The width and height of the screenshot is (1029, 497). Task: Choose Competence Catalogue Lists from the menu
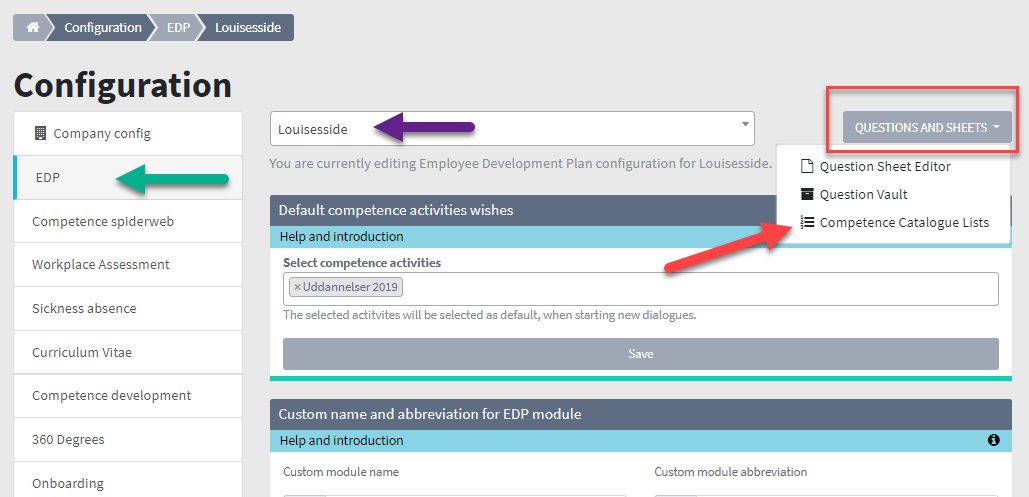coord(904,223)
